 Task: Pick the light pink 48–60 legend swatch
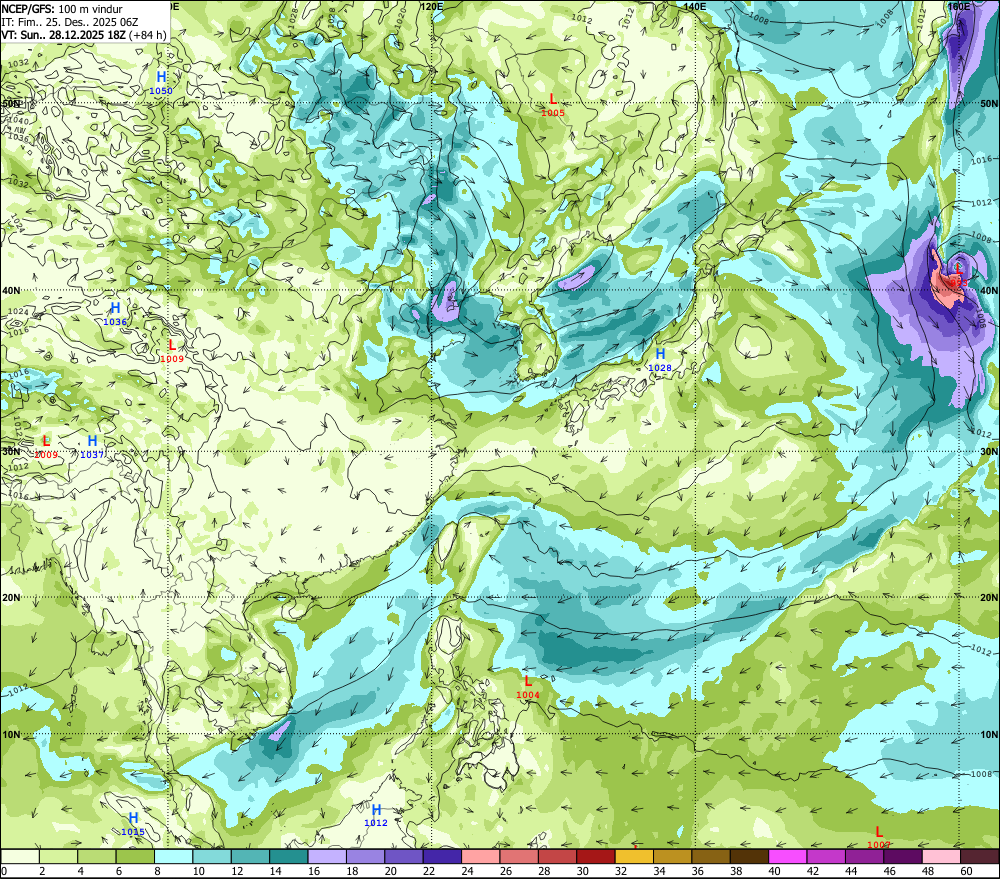coord(941,856)
